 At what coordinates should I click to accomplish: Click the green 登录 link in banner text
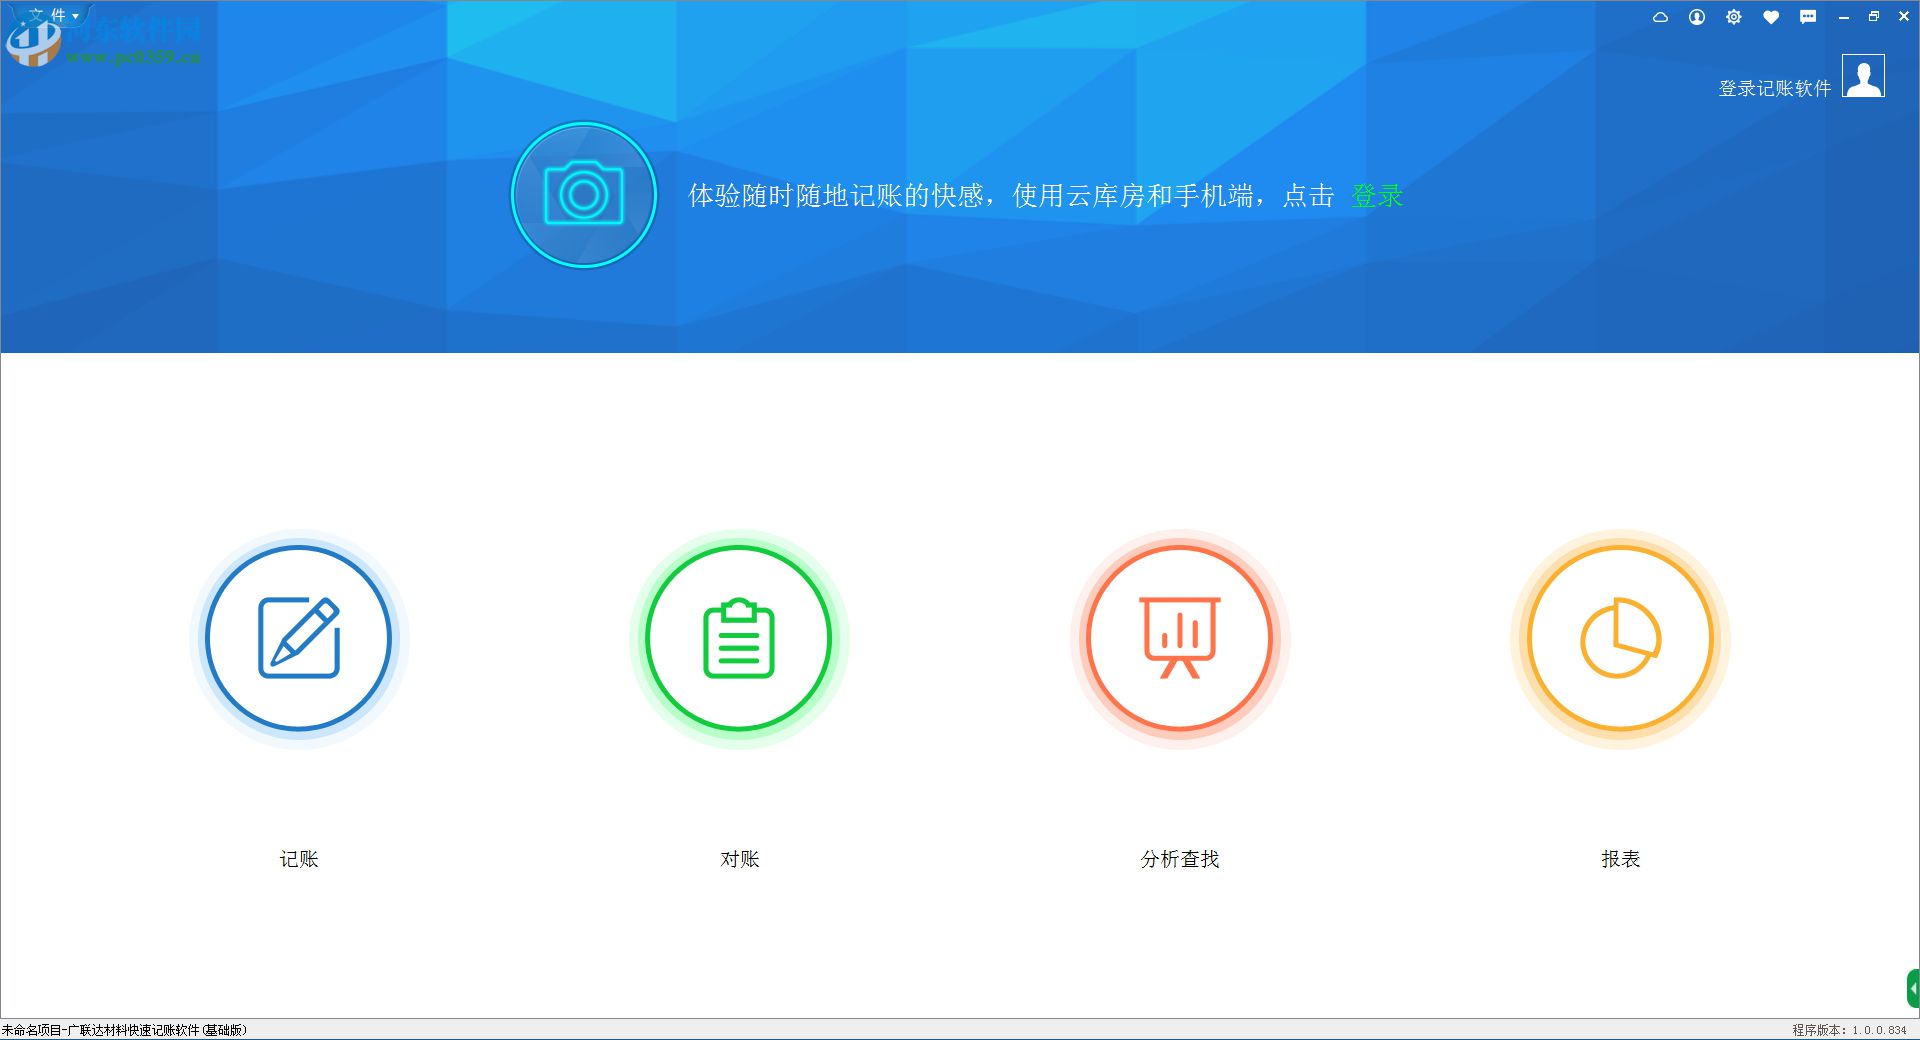point(1377,196)
